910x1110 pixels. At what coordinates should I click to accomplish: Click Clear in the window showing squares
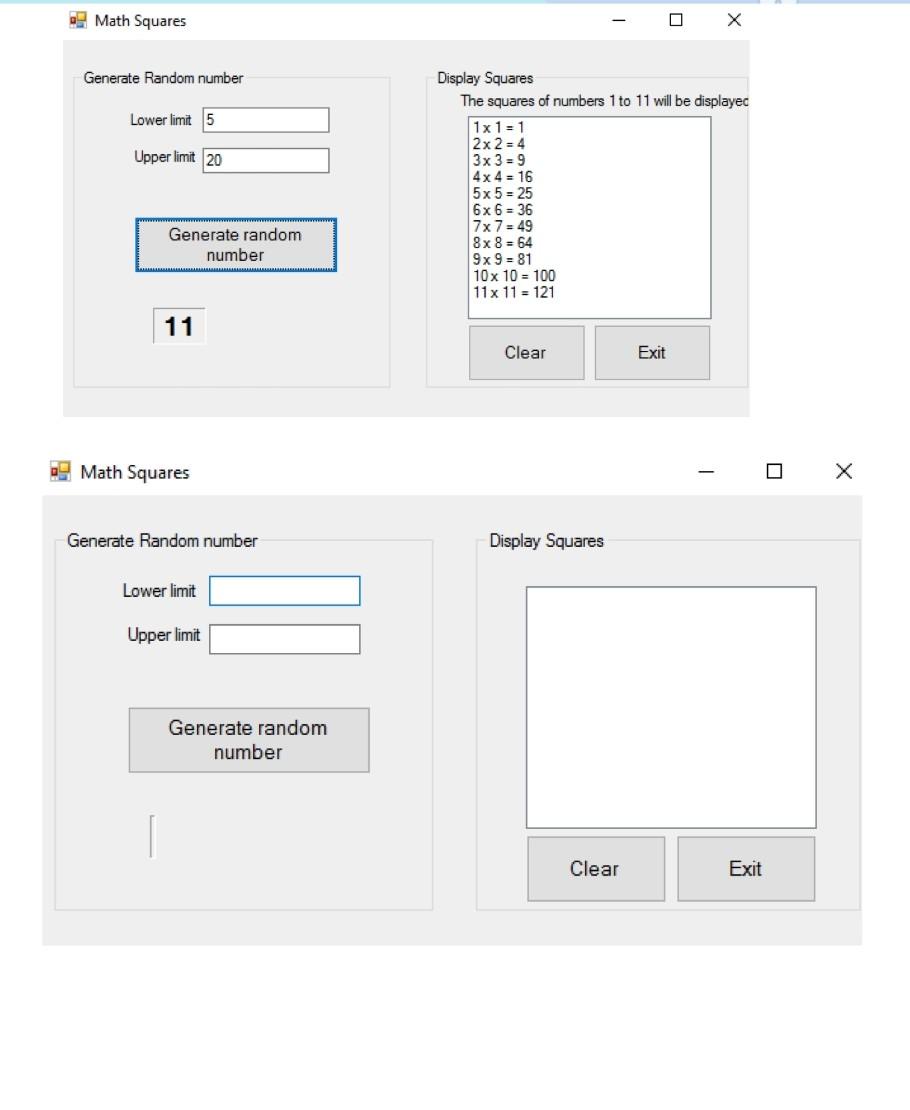(526, 353)
